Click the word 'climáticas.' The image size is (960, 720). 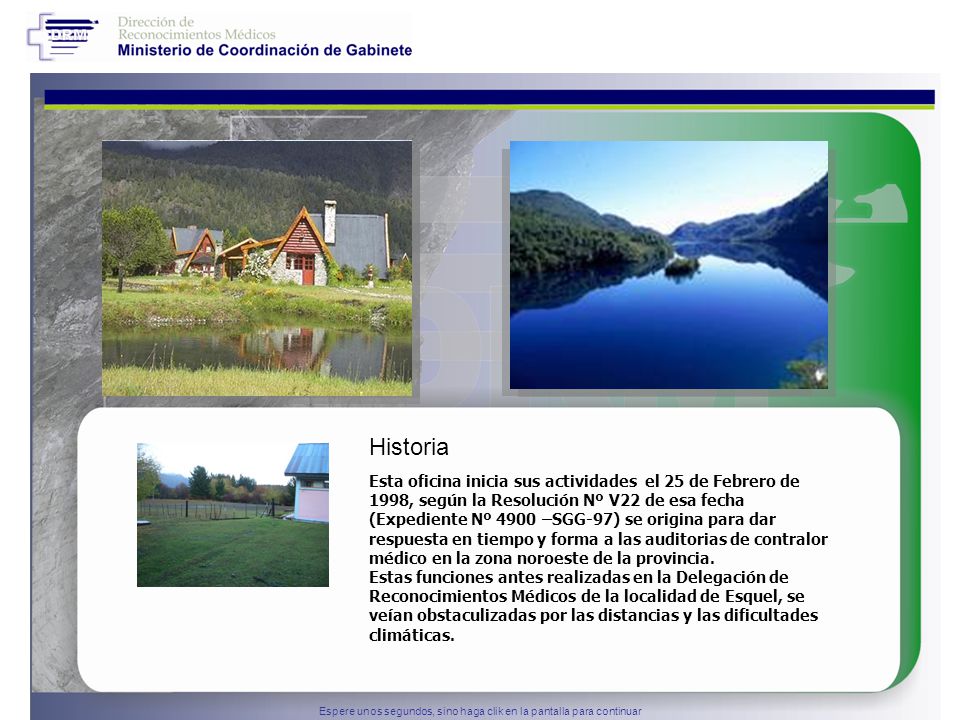(x=412, y=635)
